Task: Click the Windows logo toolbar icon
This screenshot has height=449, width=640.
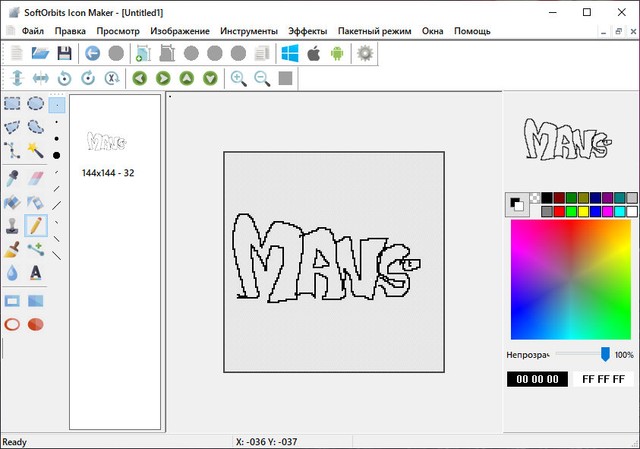Action: coord(291,53)
